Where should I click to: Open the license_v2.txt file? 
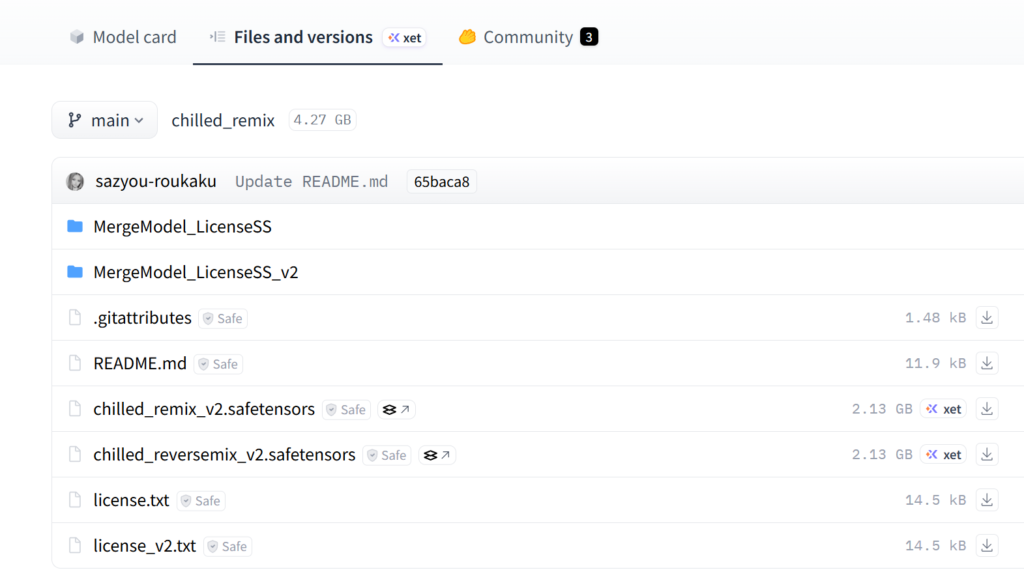point(144,546)
